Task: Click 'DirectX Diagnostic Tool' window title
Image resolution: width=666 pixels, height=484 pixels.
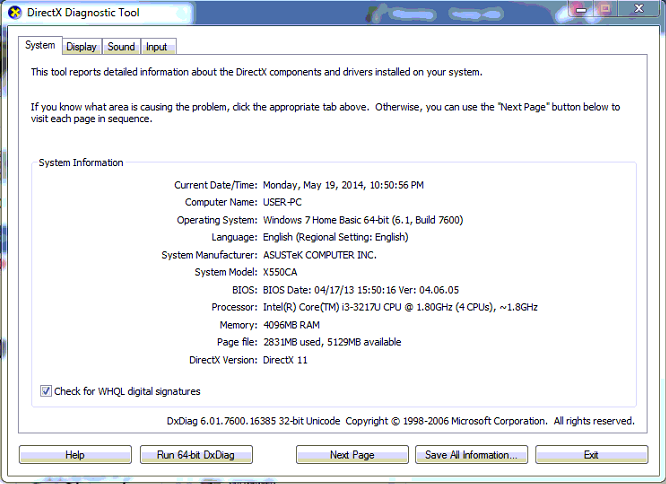Action: [83, 12]
